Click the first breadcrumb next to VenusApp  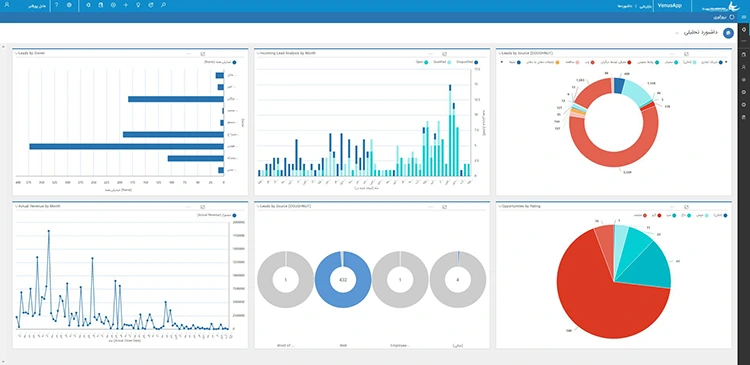click(x=646, y=6)
